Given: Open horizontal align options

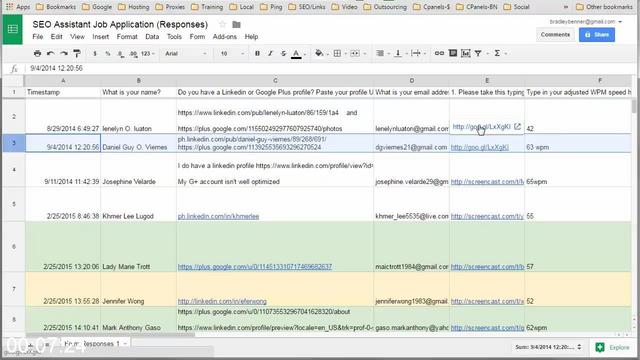Looking at the screenshot, I should 381,53.
